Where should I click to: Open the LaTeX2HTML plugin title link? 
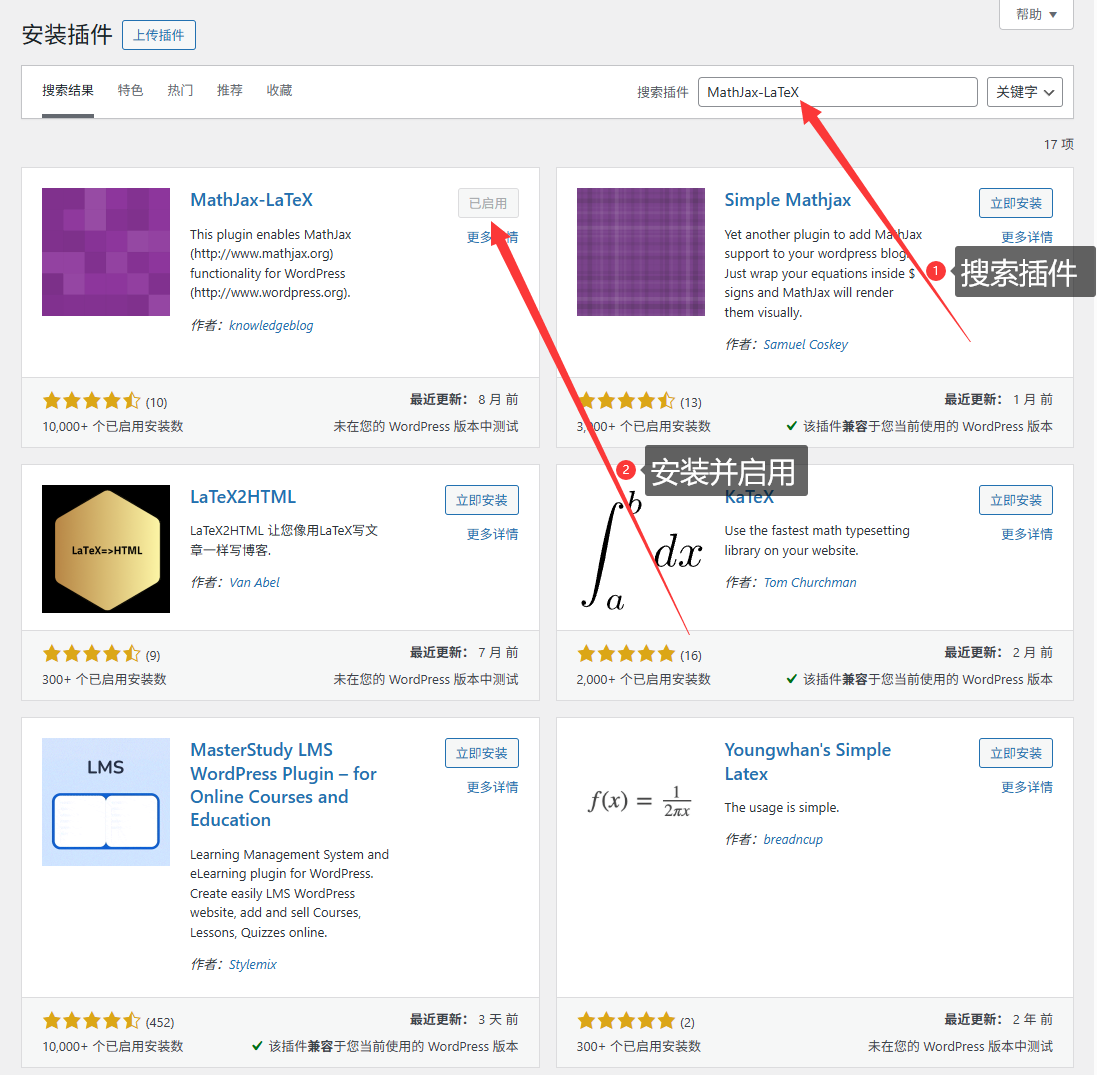point(243,497)
